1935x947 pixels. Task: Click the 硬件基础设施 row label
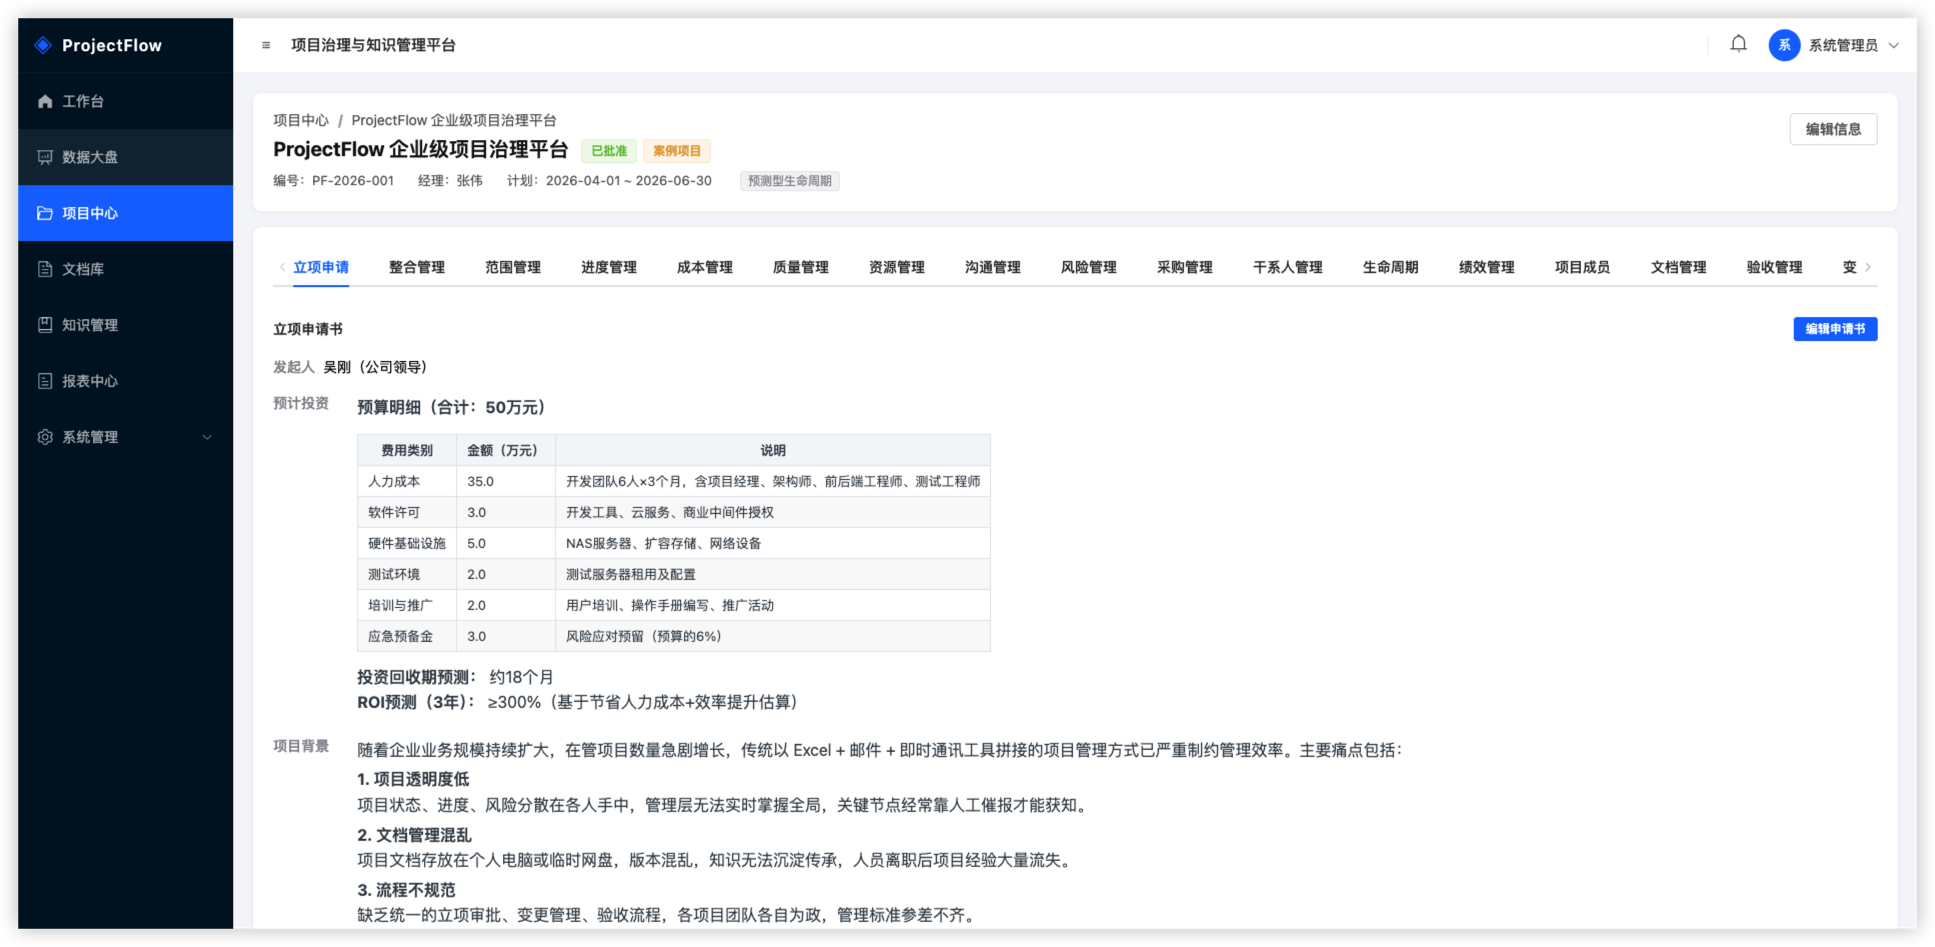pos(407,543)
